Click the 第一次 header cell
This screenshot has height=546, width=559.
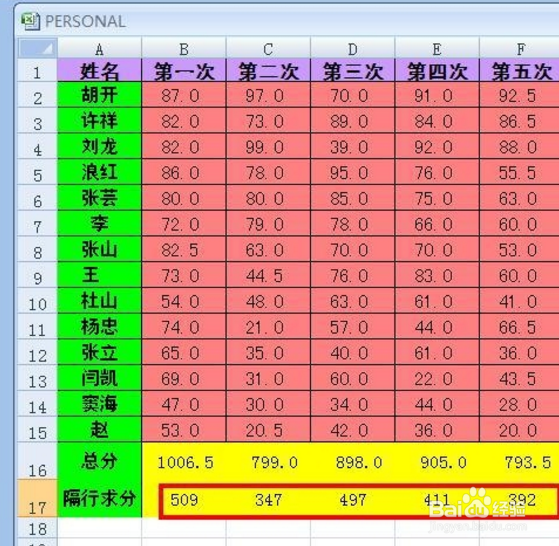tap(184, 71)
